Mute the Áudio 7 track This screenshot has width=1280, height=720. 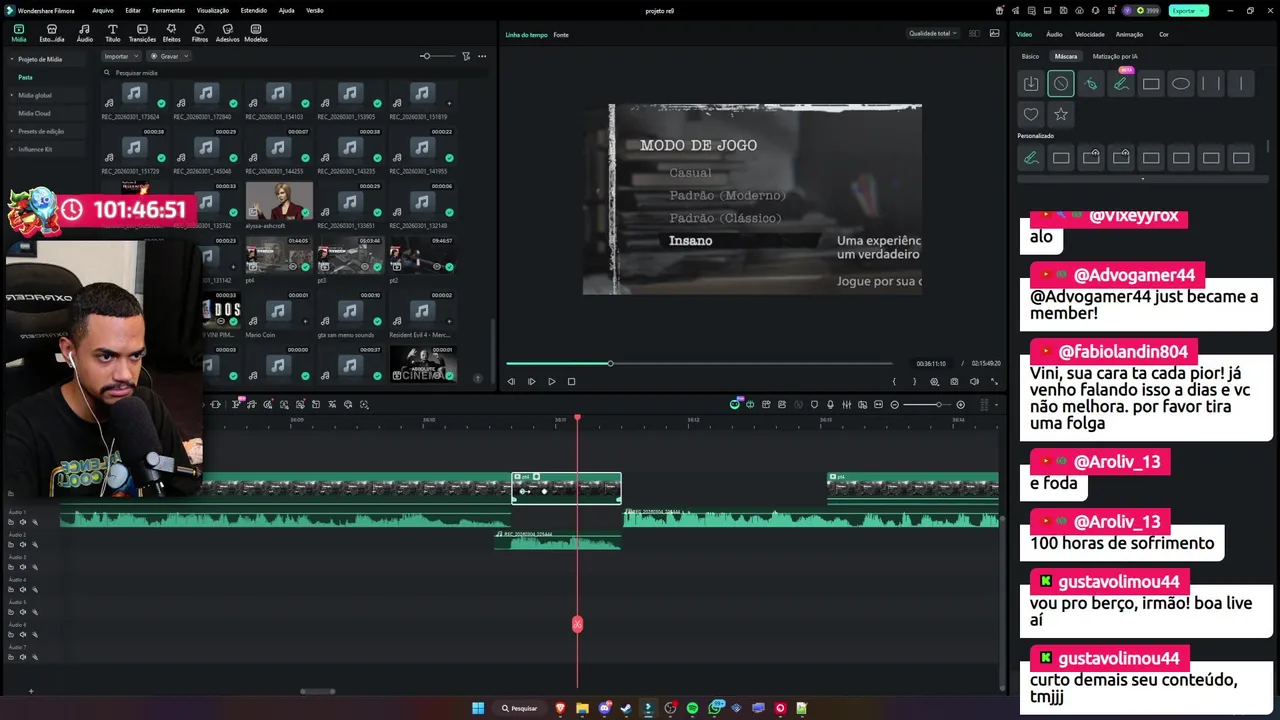tap(23, 657)
